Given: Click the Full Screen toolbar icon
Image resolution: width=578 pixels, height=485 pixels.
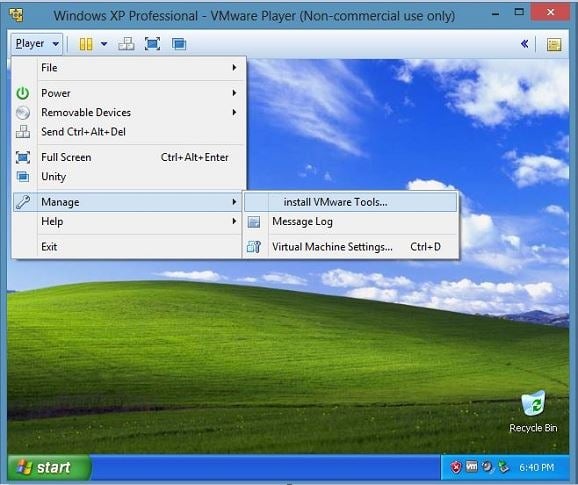Looking at the screenshot, I should tap(152, 44).
